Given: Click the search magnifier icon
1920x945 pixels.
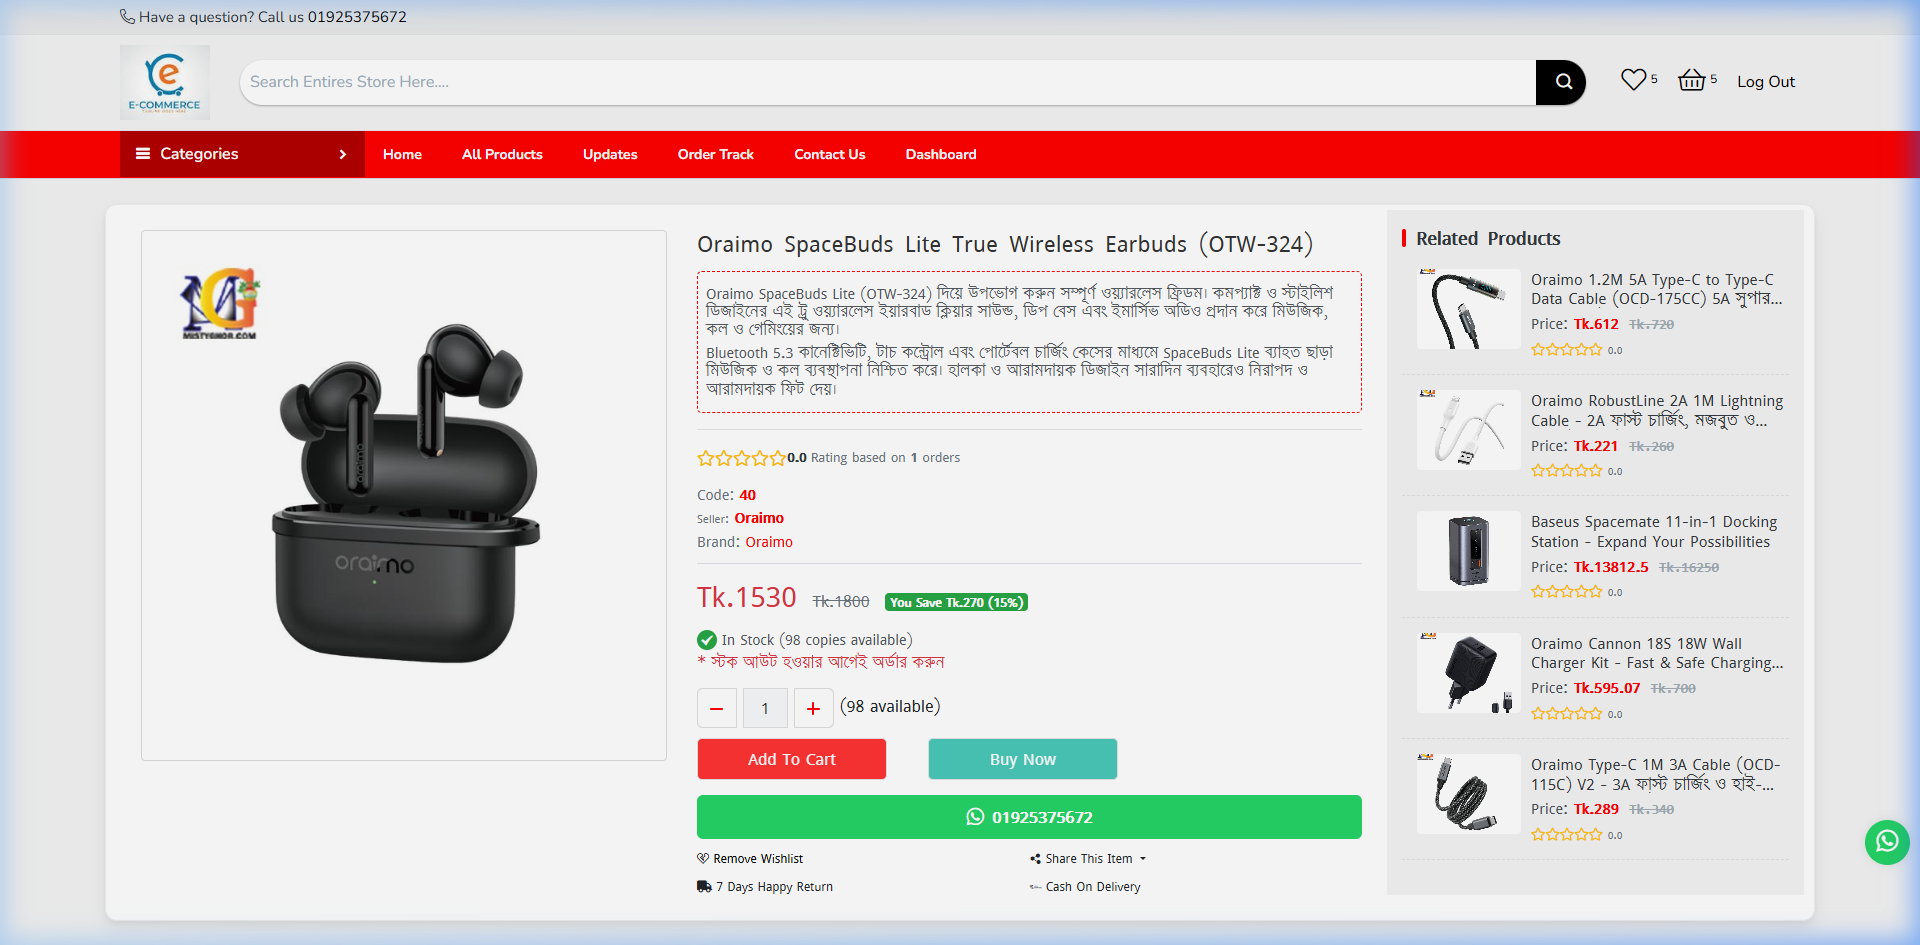Looking at the screenshot, I should click(x=1561, y=81).
